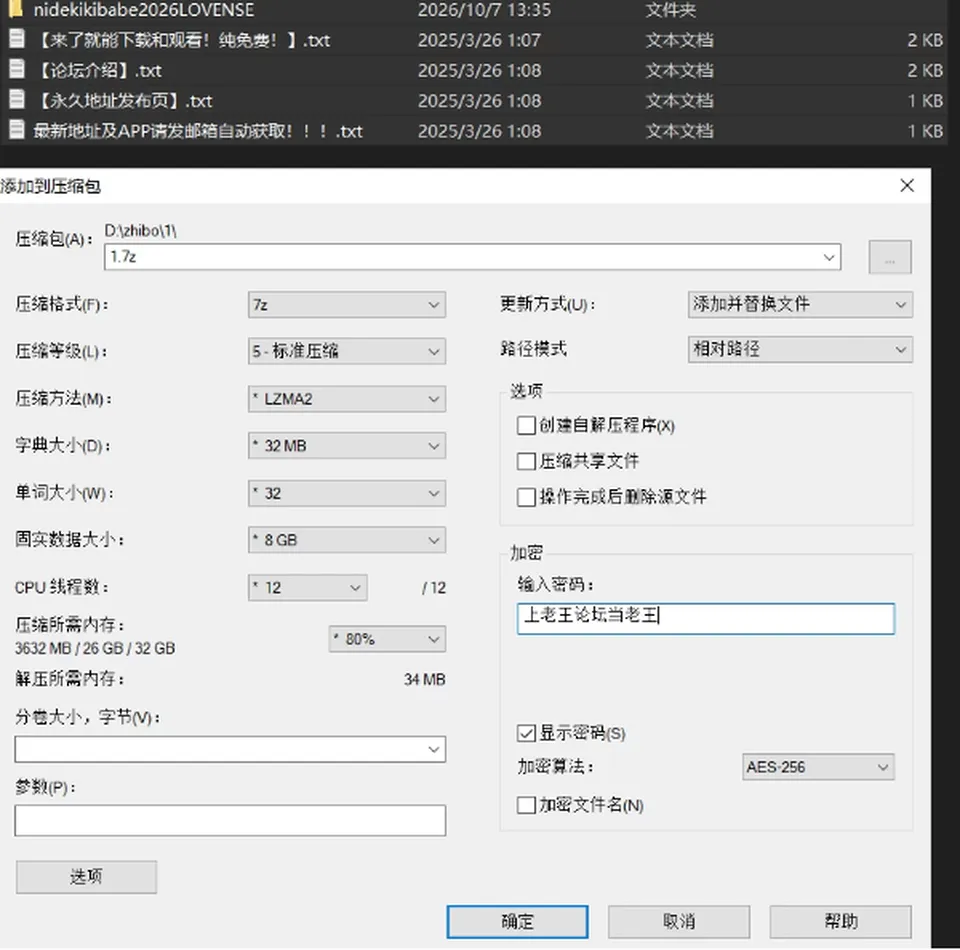The width and height of the screenshot is (960, 950).
Task: Click the 确定 button
Action: pyautogui.click(x=517, y=921)
